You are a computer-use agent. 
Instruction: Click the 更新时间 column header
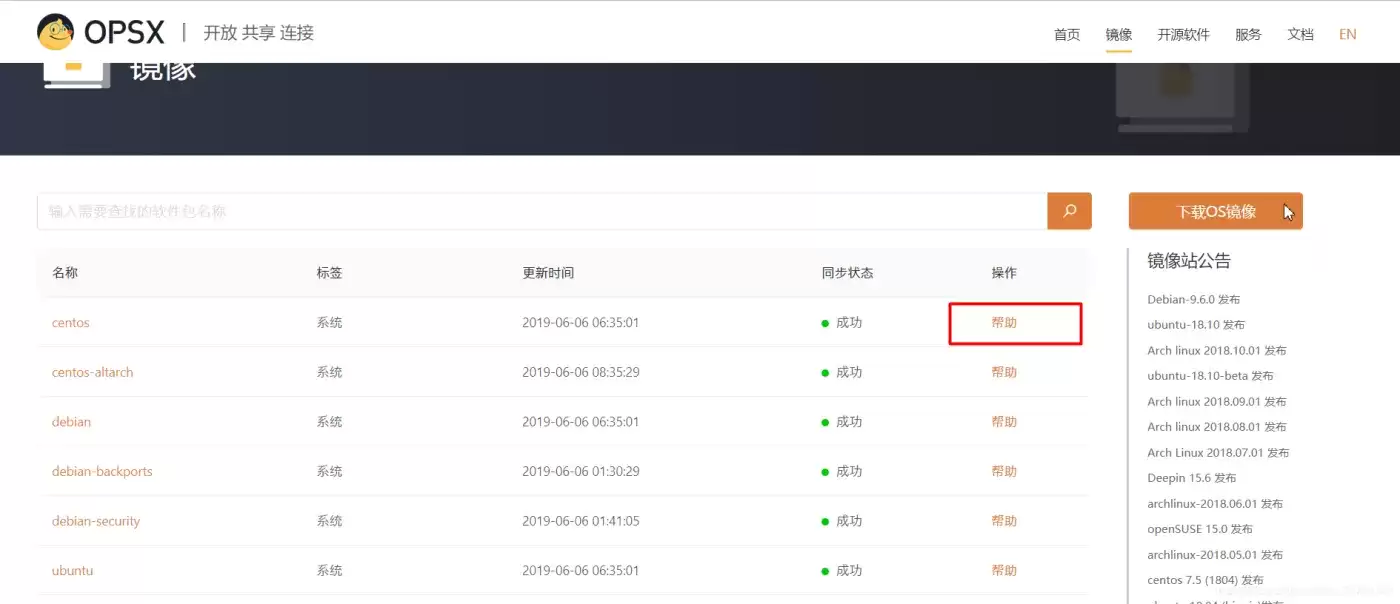(548, 273)
